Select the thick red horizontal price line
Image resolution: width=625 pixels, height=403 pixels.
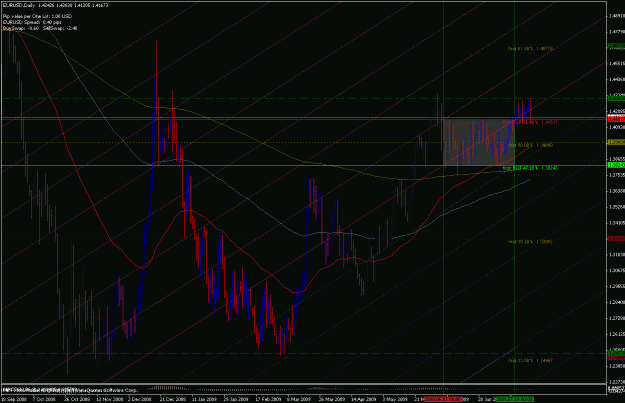pos(303,119)
